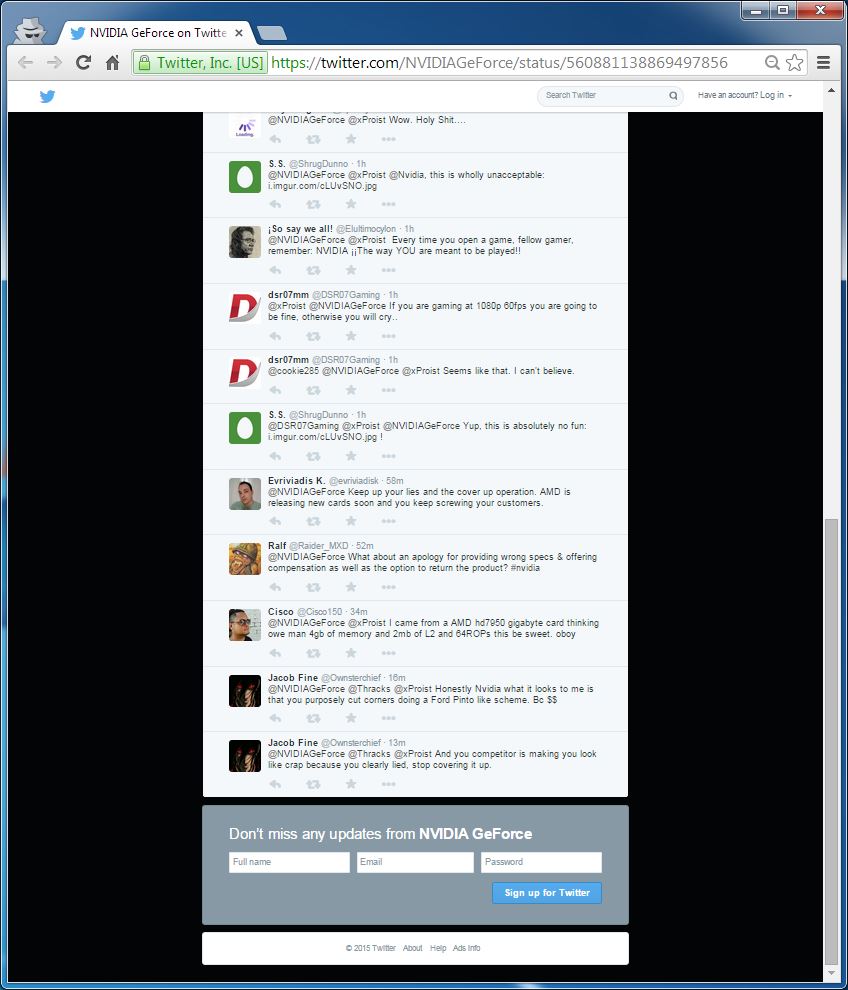Screen dimensions: 848x990
Task: Click the search magnifier in Search Twitter box
Action: (673, 96)
